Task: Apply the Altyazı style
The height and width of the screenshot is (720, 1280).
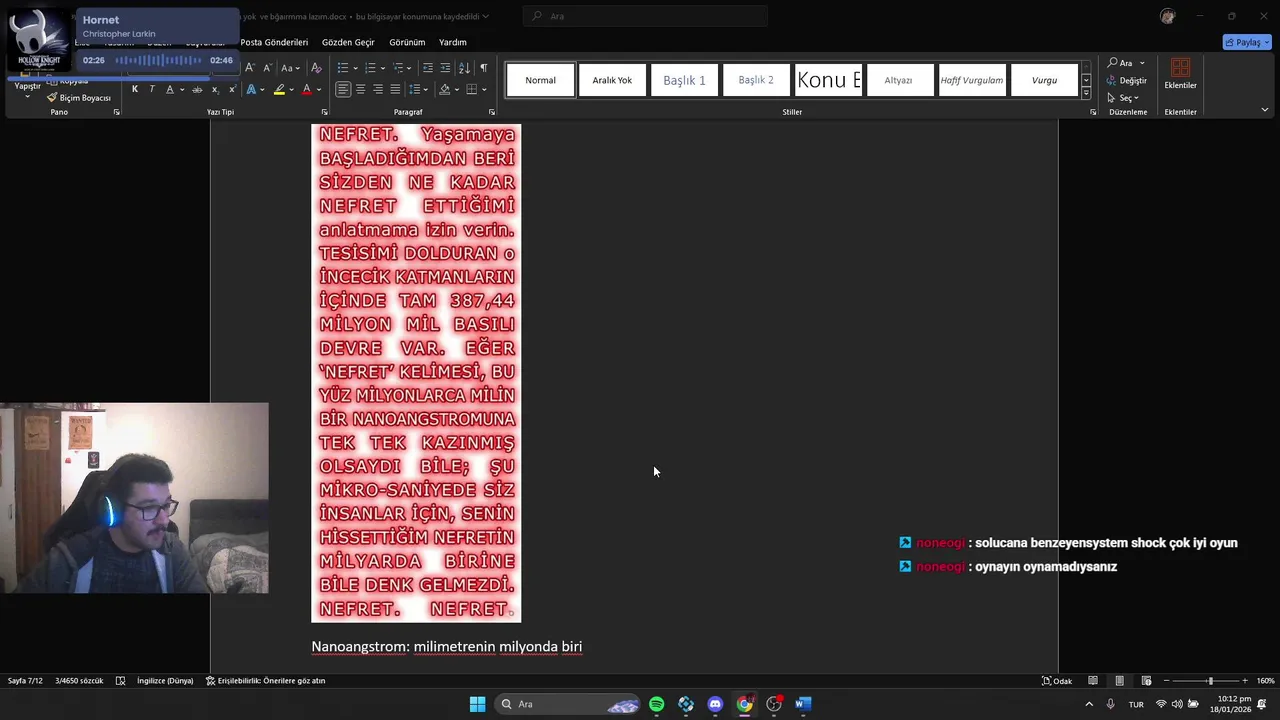Action: pyautogui.click(x=898, y=80)
